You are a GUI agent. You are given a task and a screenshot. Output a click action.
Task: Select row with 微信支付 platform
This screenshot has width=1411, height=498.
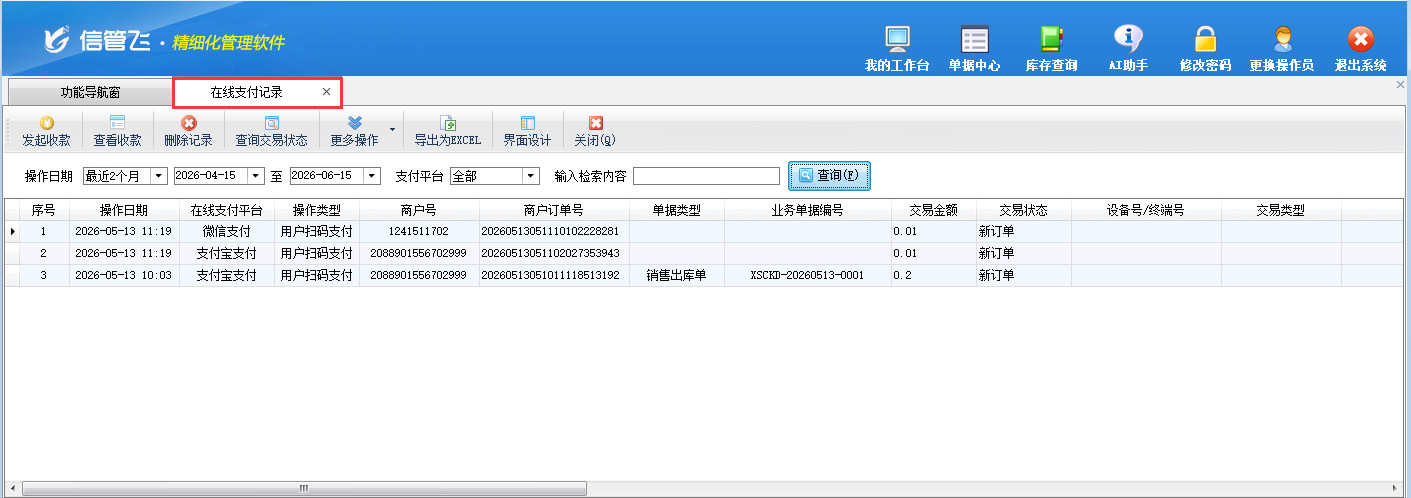(227, 231)
